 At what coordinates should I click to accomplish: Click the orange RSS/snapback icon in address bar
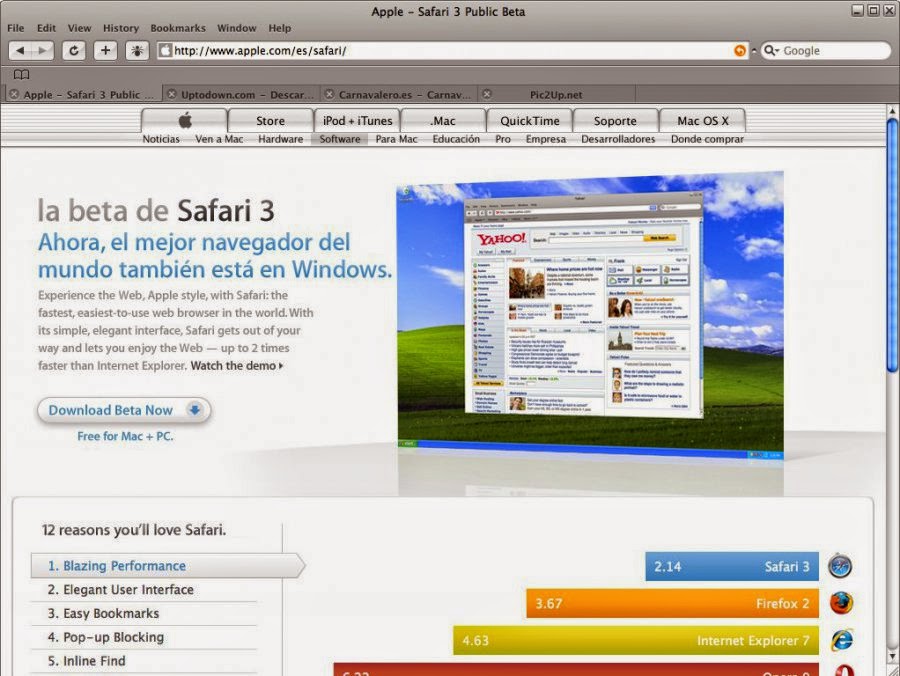click(740, 50)
